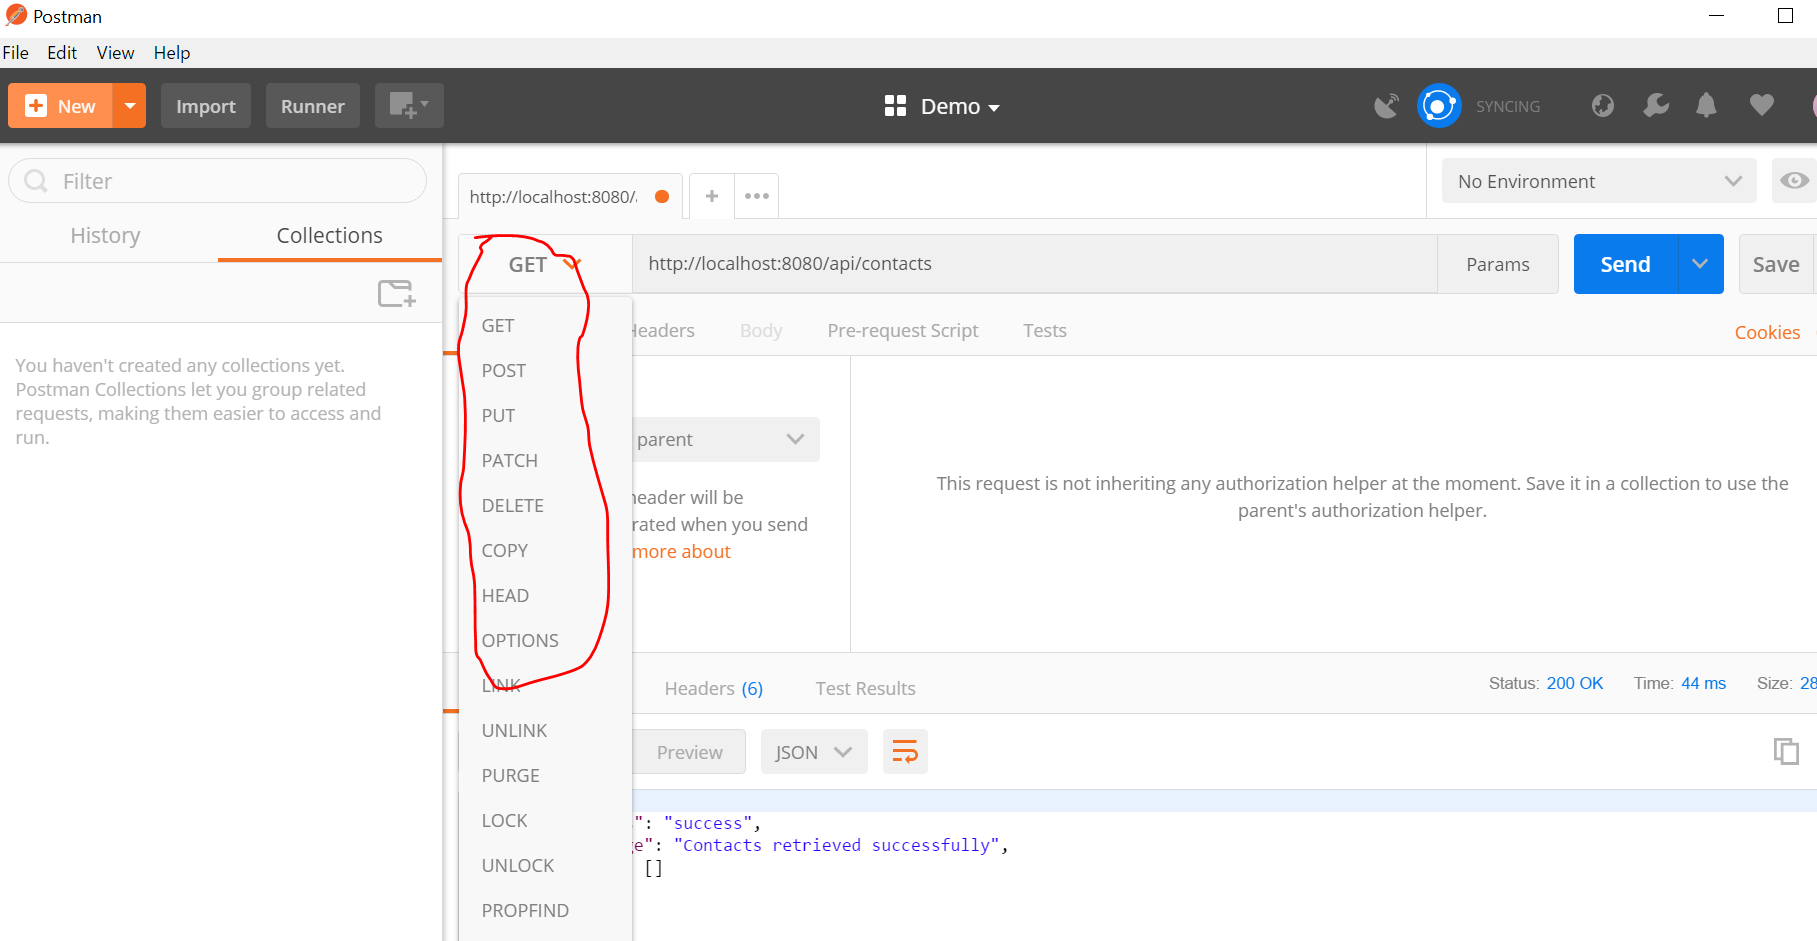The width and height of the screenshot is (1817, 941).
Task: Switch to the Collections tab
Action: tap(330, 235)
